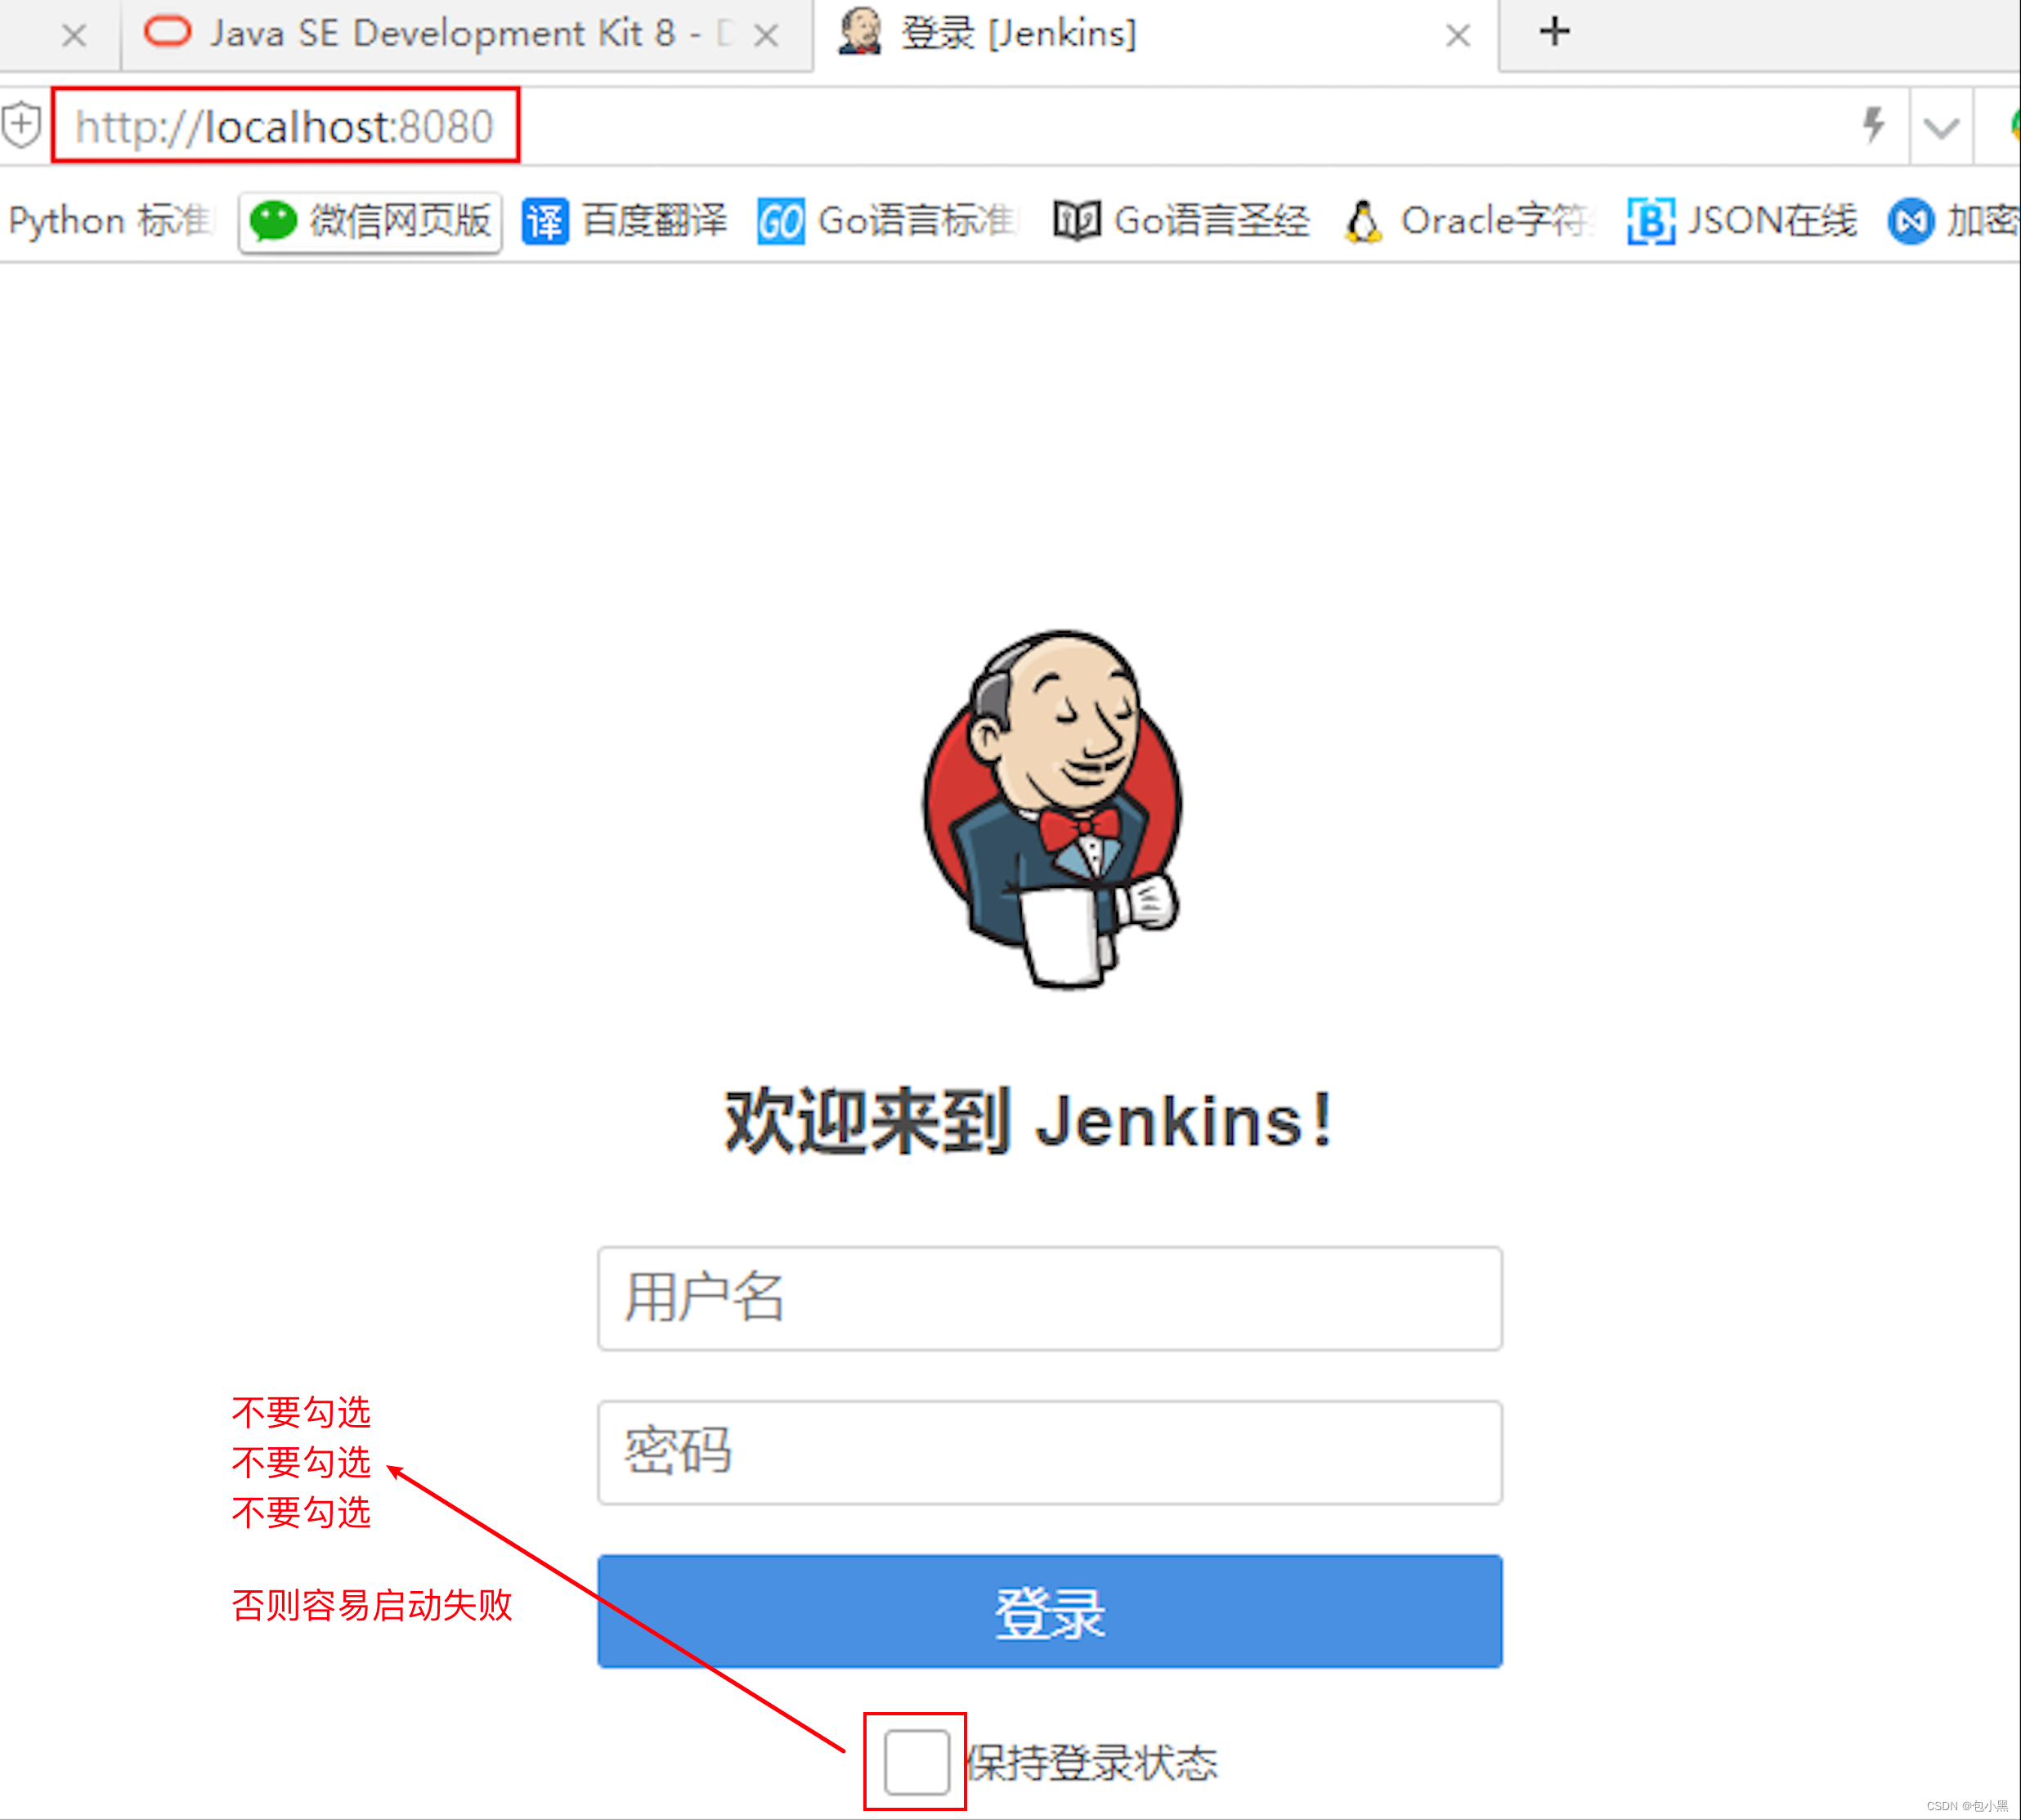2021x1820 pixels.
Task: Open the Go语言圣经 bookmark
Action: tap(1182, 221)
